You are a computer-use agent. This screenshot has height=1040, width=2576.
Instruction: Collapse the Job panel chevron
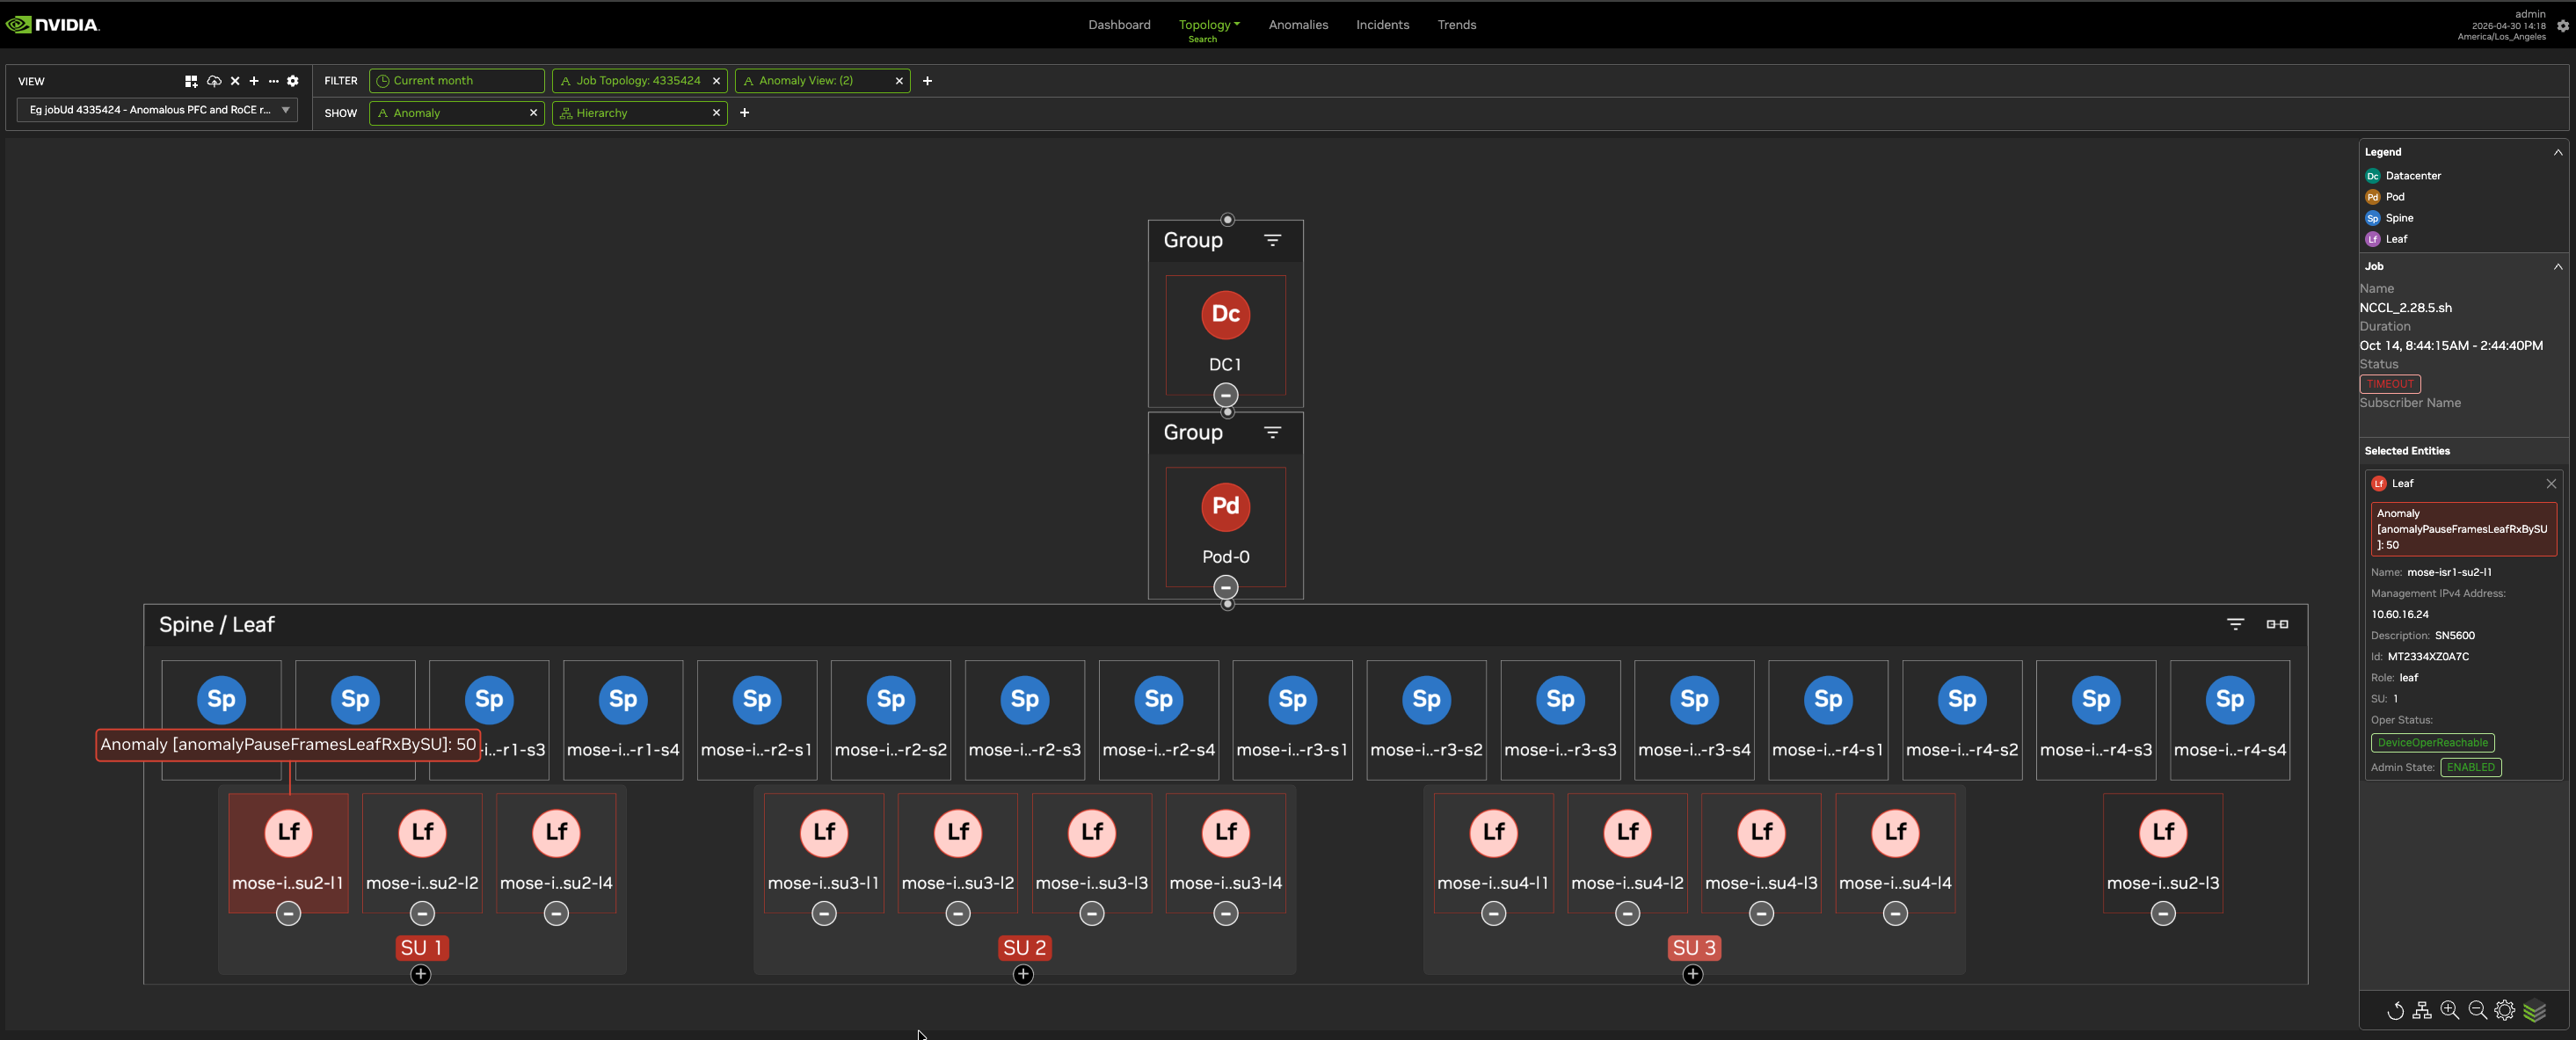pos(2557,266)
